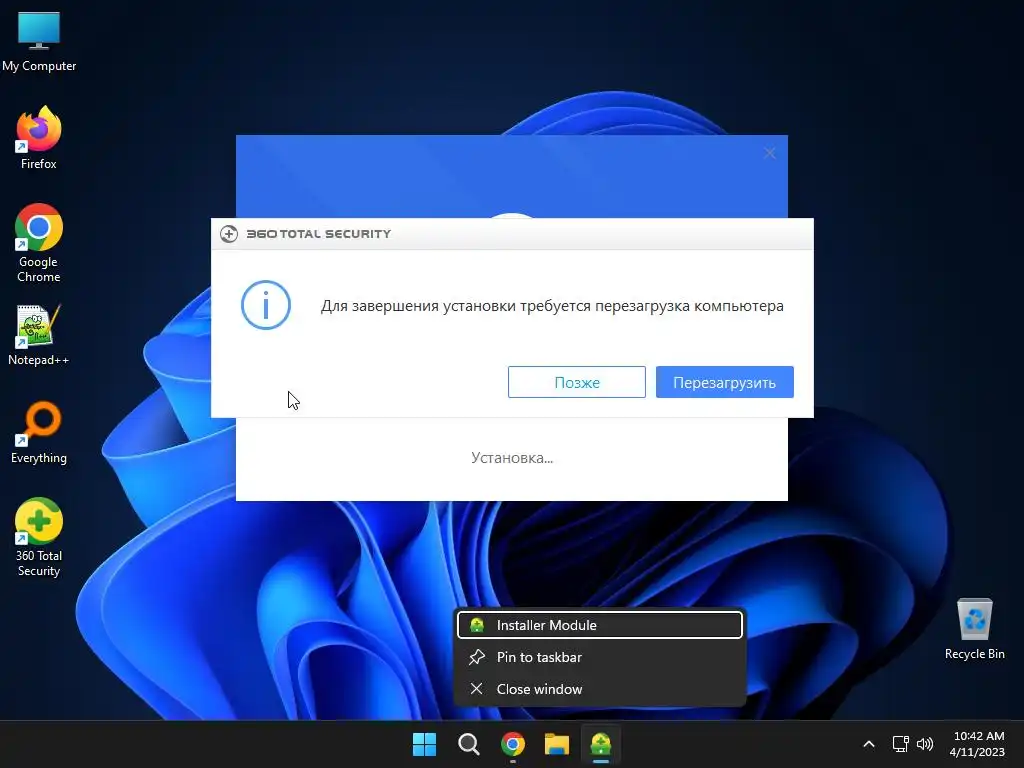Click the Windows Start button in the taskbar
This screenshot has height=768, width=1024.
pyautogui.click(x=424, y=744)
